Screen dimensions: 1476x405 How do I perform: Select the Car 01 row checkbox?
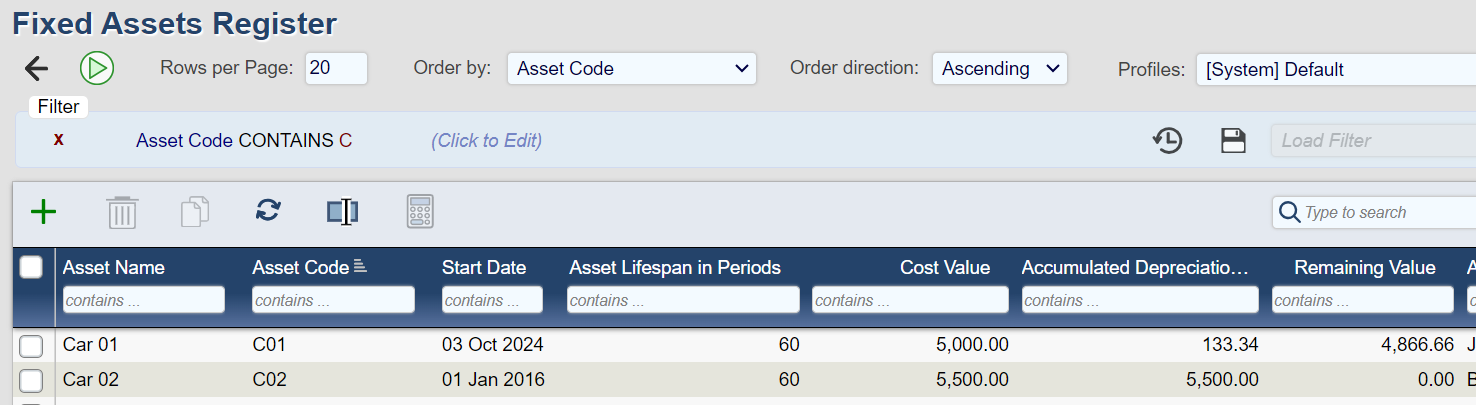32,345
